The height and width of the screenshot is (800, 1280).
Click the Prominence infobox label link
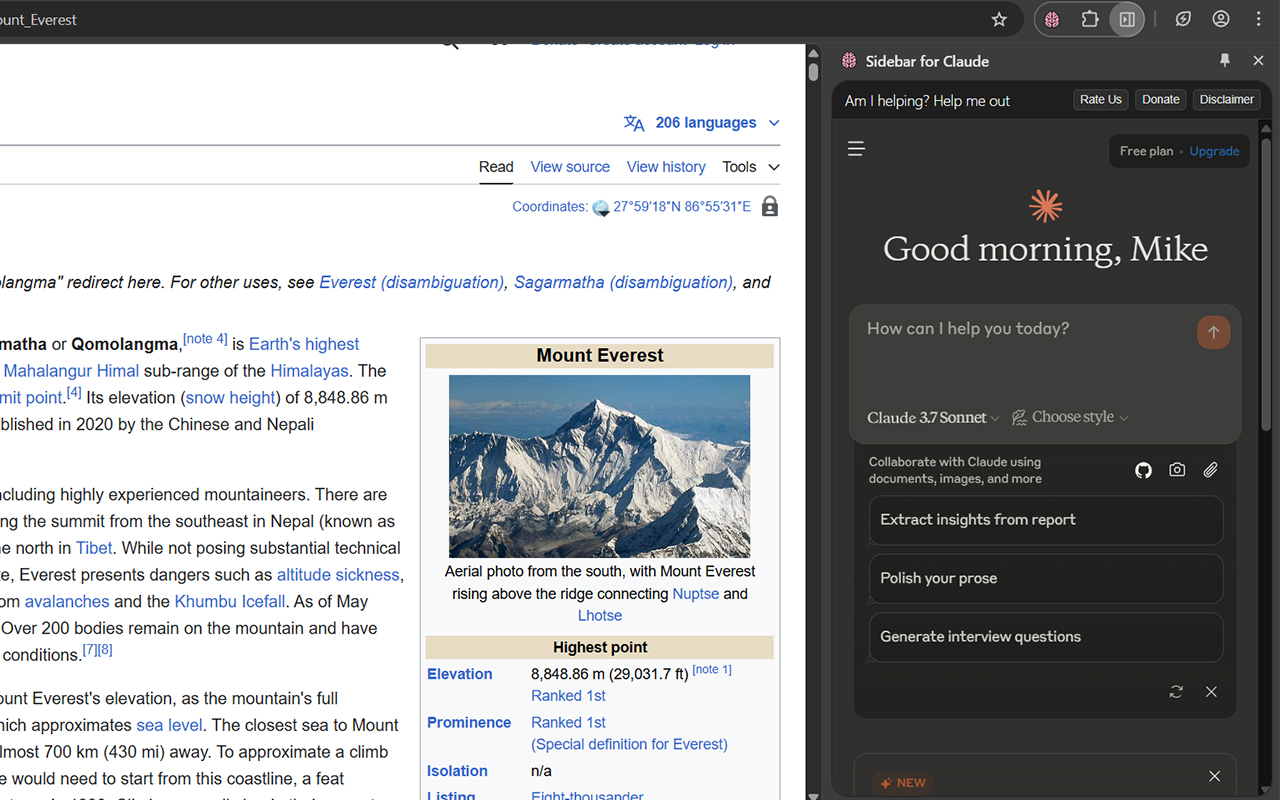pos(469,722)
